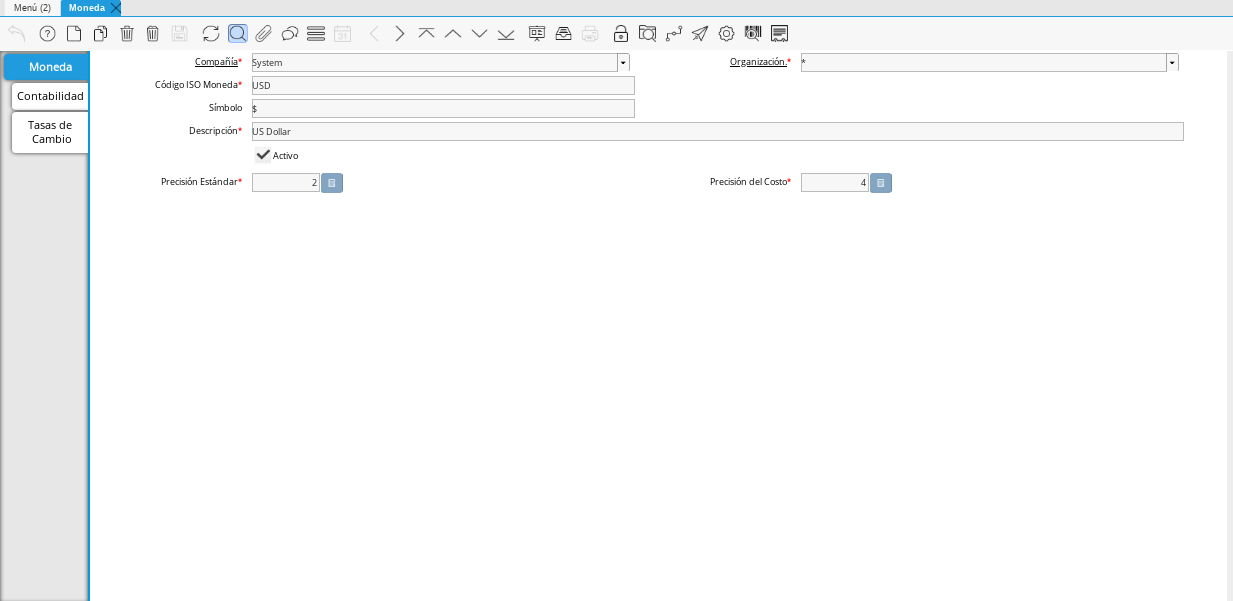Click the Print printer icon

590,33
